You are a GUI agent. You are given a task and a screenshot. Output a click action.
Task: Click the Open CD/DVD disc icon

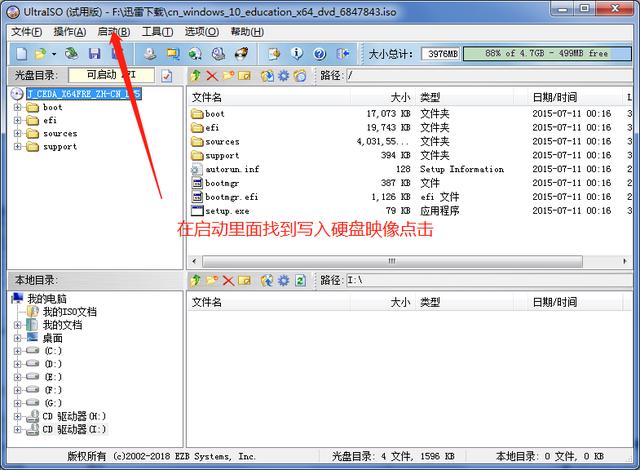point(71,53)
